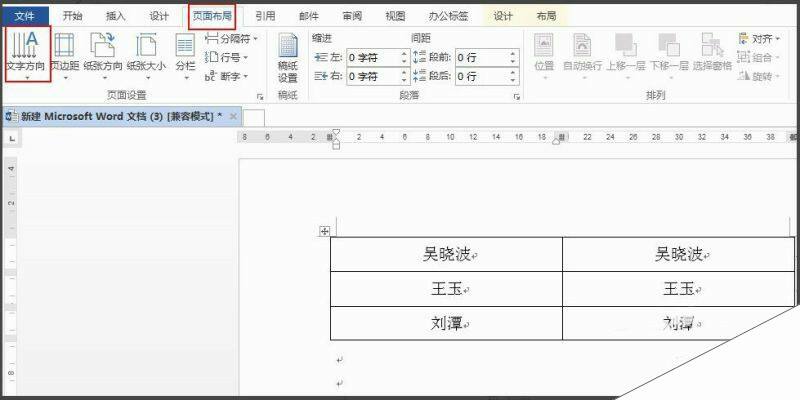Image resolution: width=800 pixels, height=400 pixels.
Task: Select the right column cell 王玉
Action: [679, 289]
